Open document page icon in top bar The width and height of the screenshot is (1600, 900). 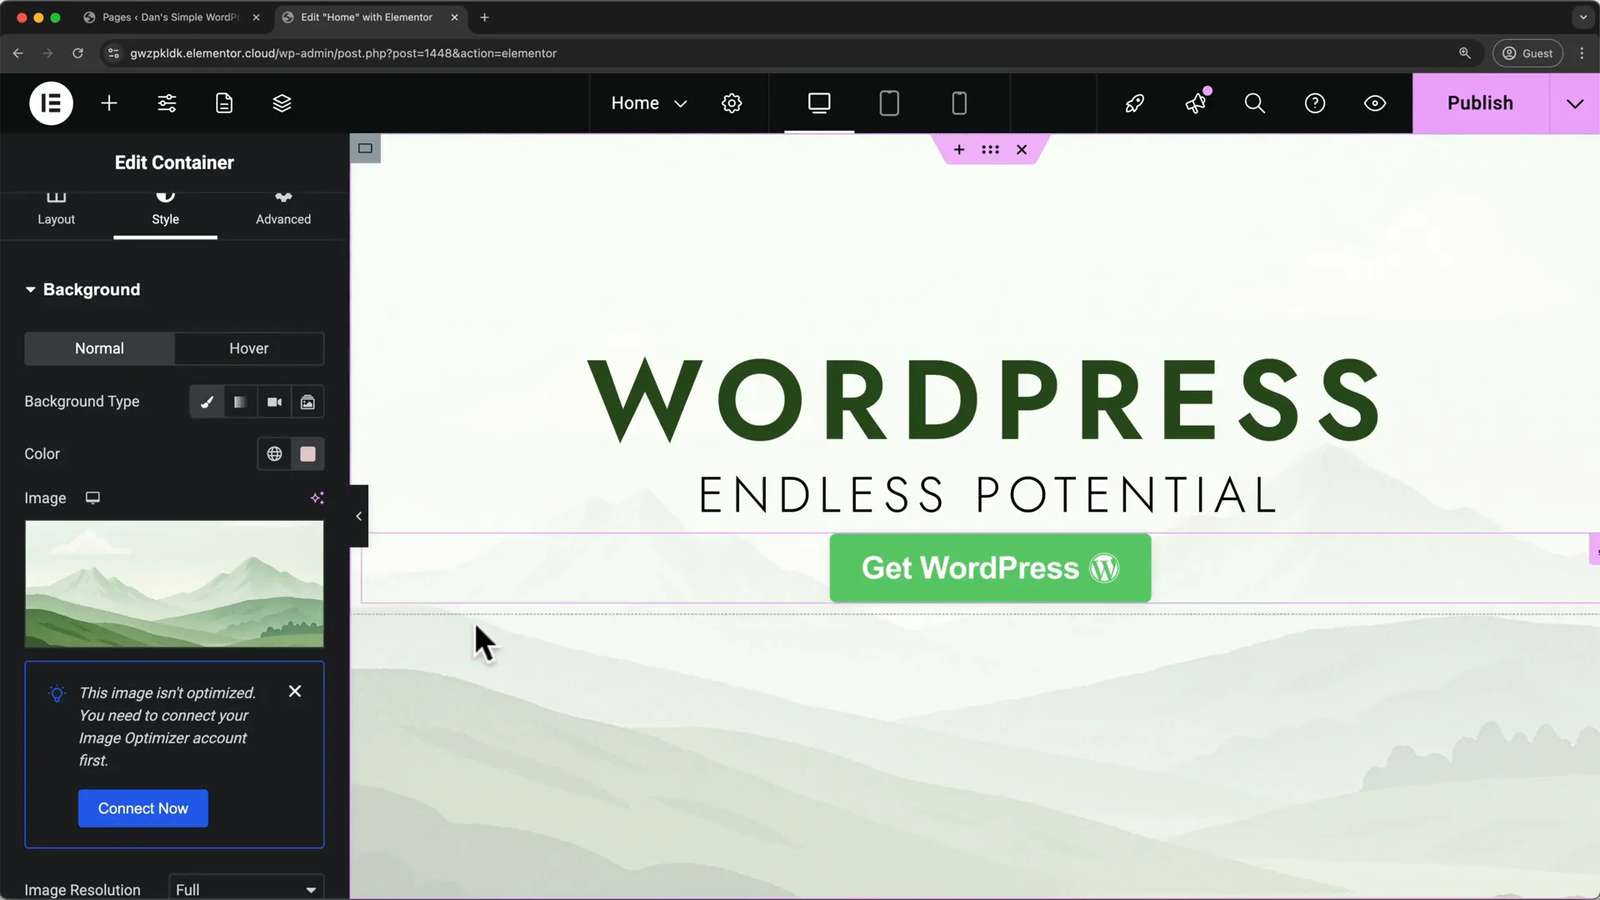tap(224, 103)
